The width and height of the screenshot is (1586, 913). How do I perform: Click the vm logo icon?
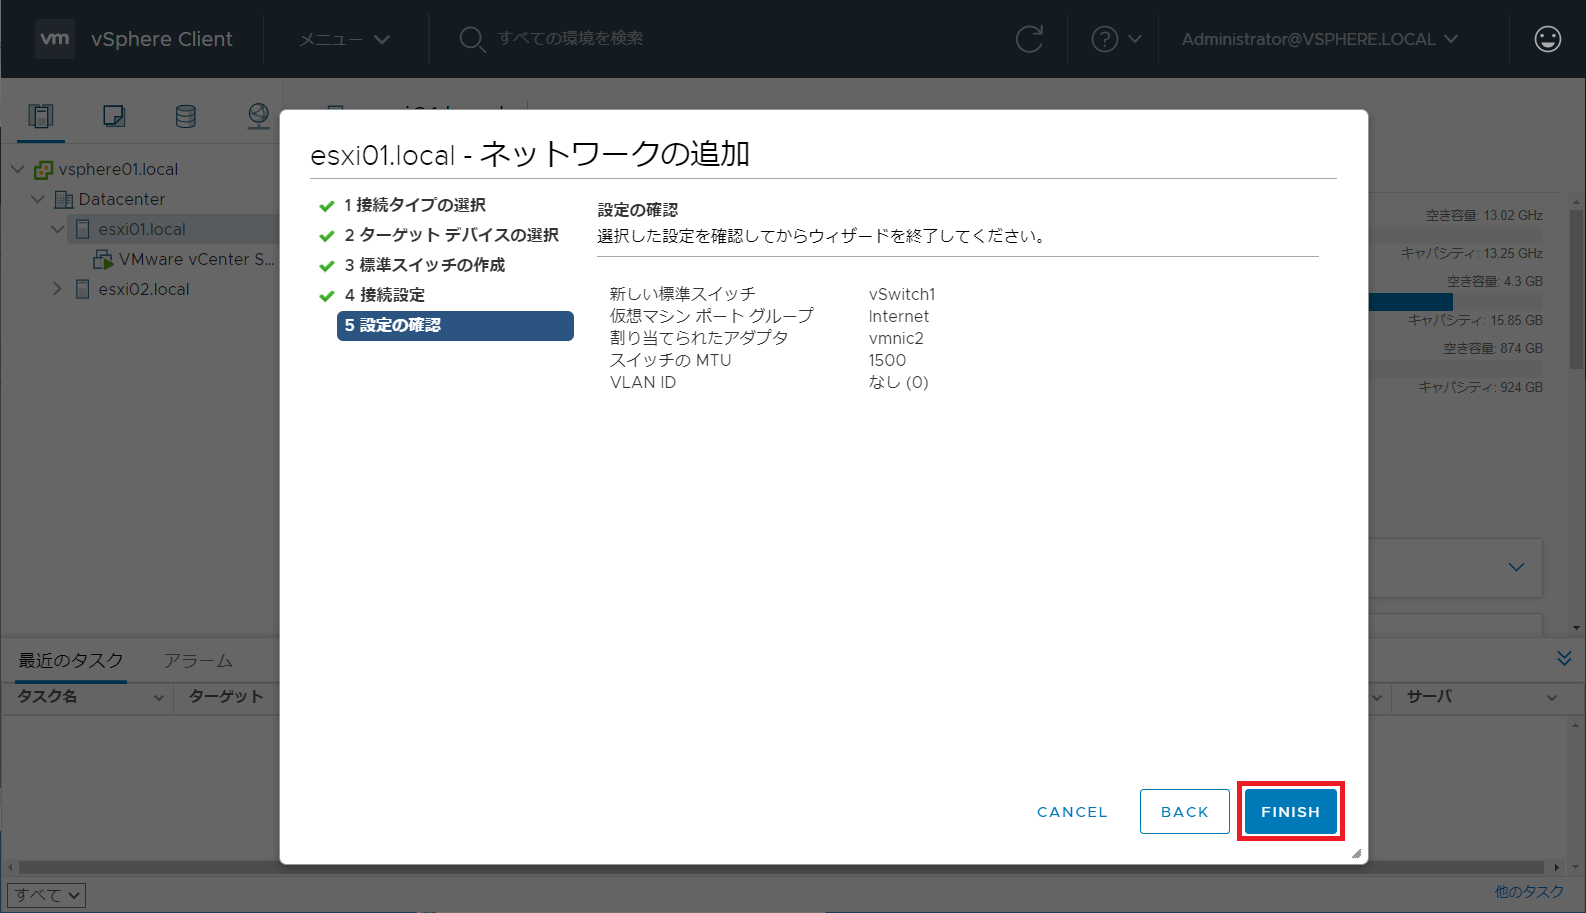pos(55,39)
